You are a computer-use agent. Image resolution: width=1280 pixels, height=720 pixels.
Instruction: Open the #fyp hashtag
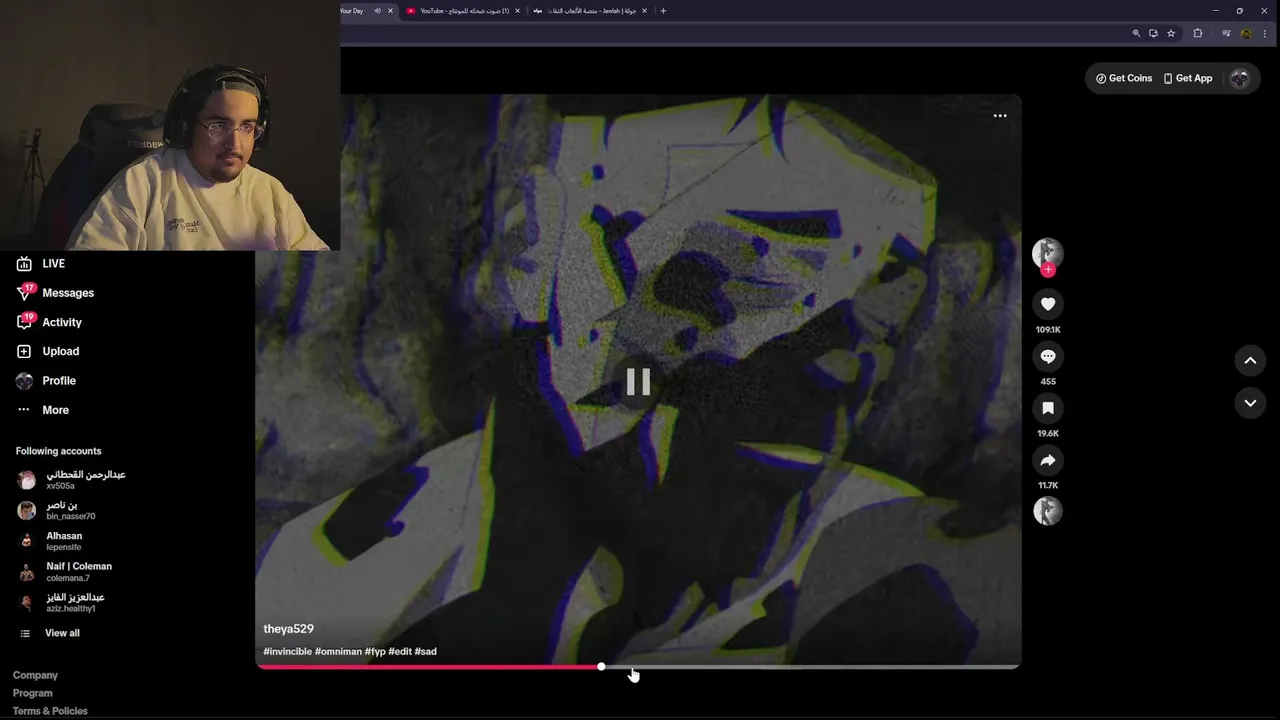pos(375,652)
